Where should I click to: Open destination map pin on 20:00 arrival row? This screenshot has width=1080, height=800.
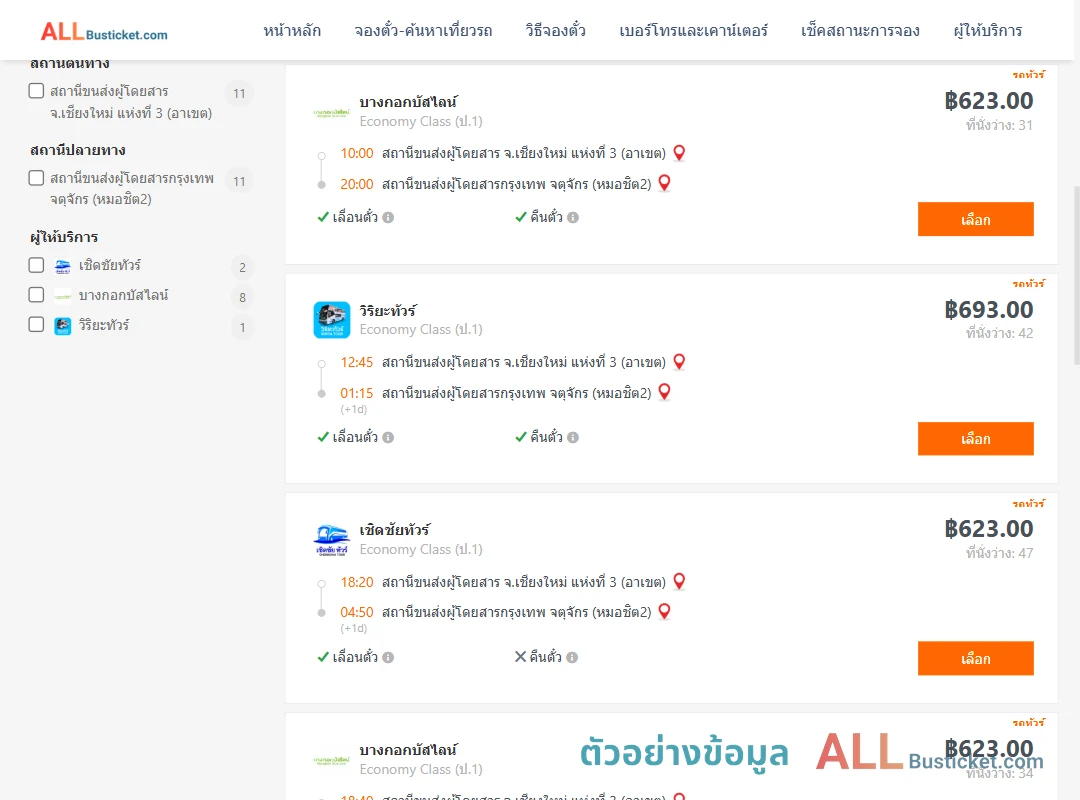(665, 183)
